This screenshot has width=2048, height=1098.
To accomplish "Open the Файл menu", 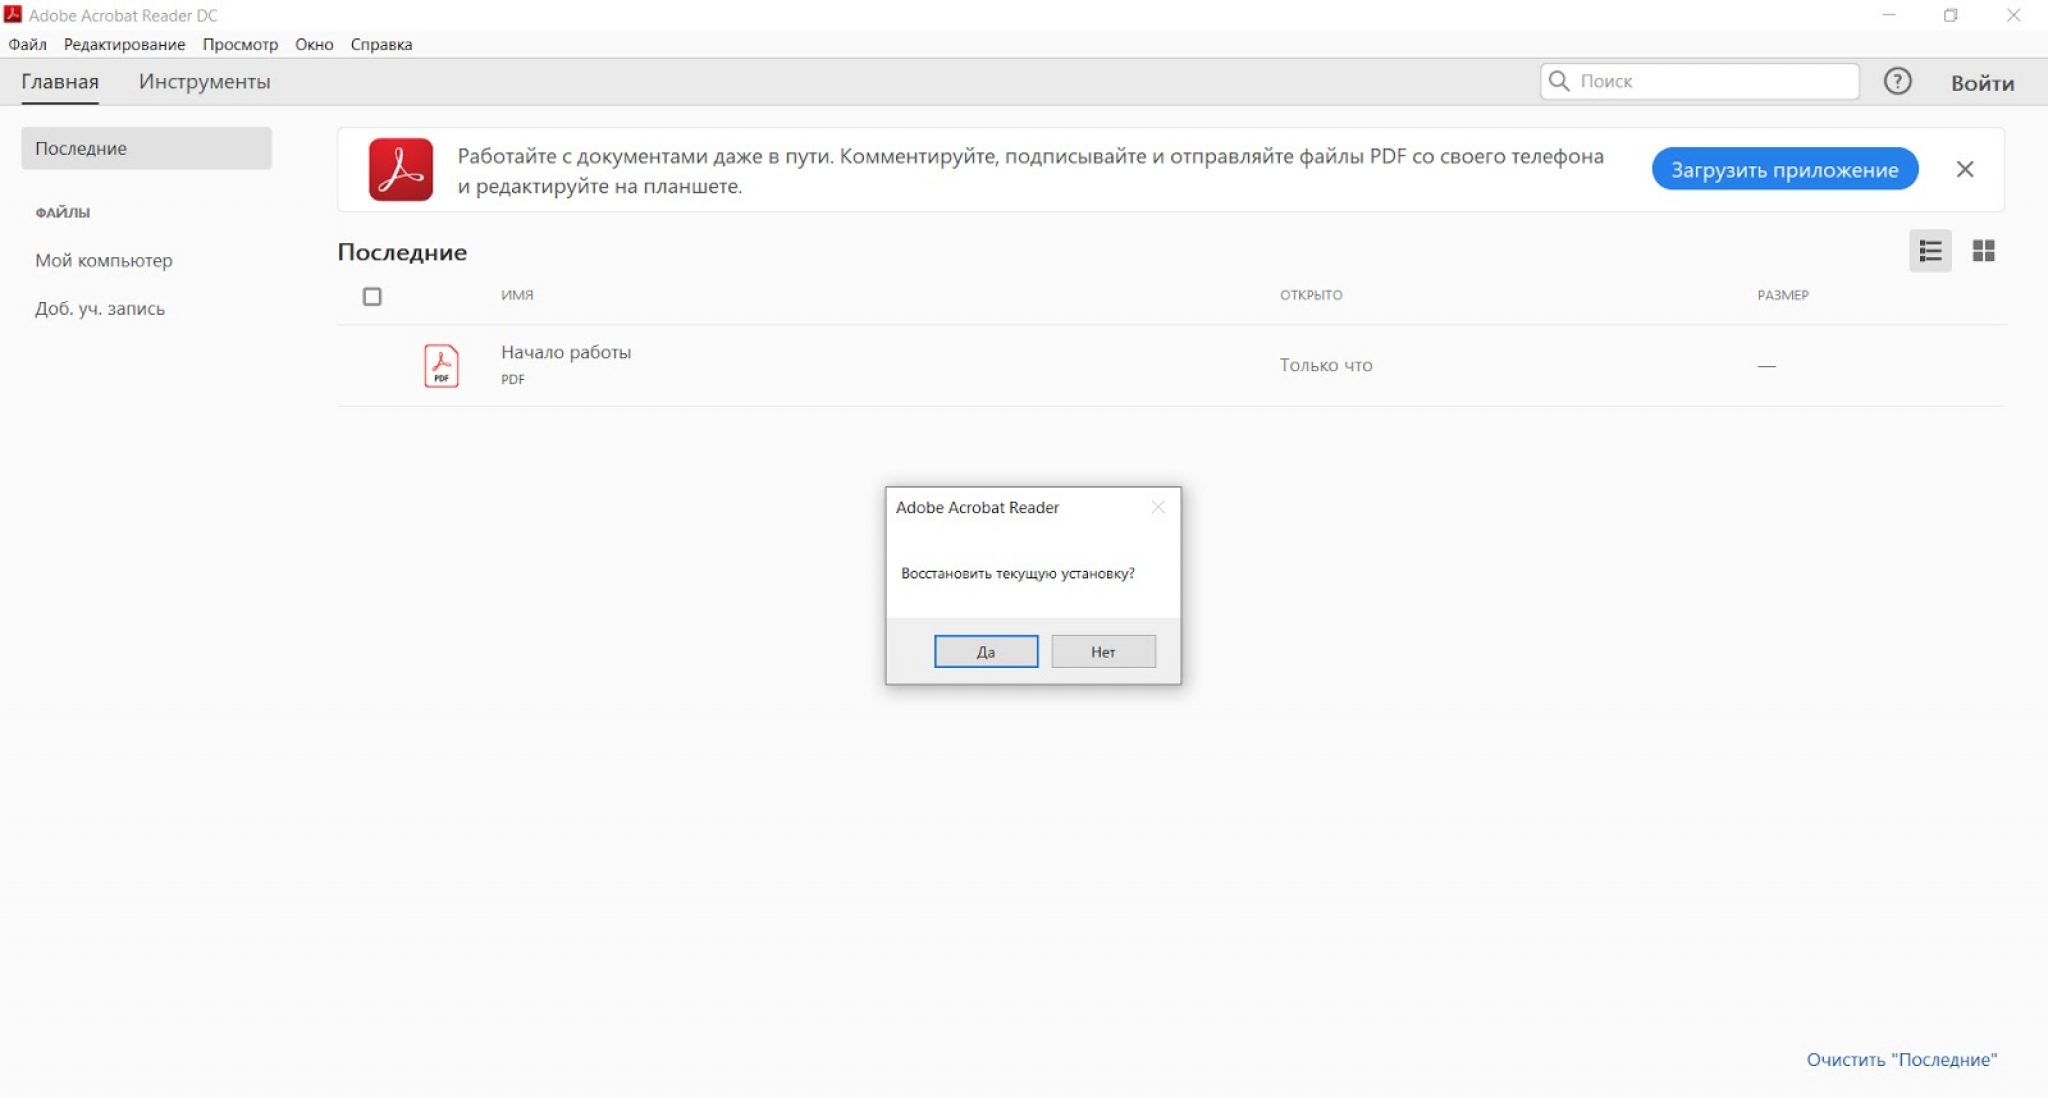I will 27,44.
